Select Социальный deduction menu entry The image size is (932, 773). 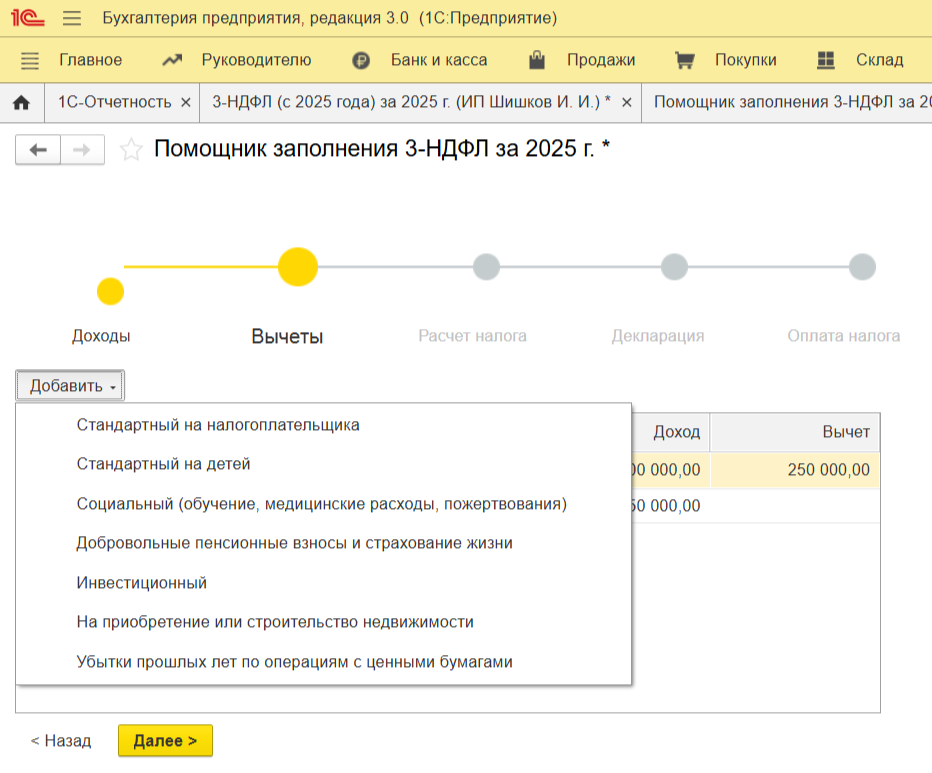(321, 504)
